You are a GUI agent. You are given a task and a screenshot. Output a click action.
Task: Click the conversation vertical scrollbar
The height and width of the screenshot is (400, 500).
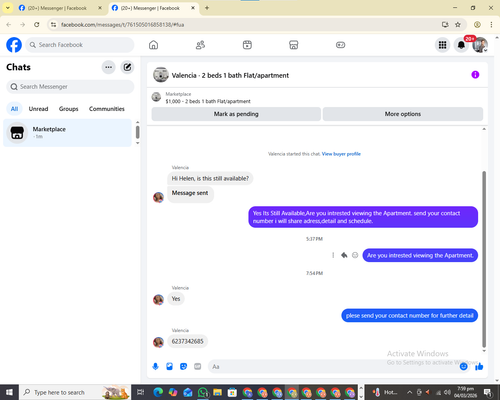(x=484, y=259)
